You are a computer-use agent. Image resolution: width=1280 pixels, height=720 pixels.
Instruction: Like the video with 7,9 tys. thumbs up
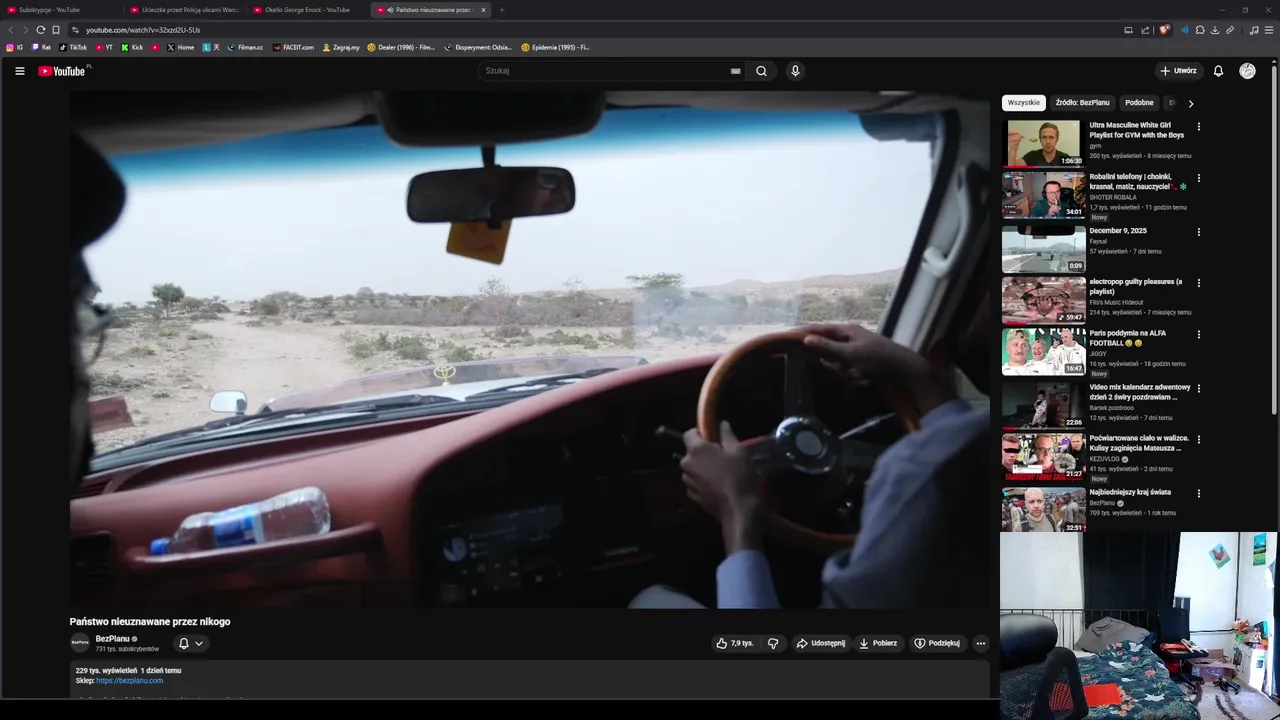tap(735, 643)
